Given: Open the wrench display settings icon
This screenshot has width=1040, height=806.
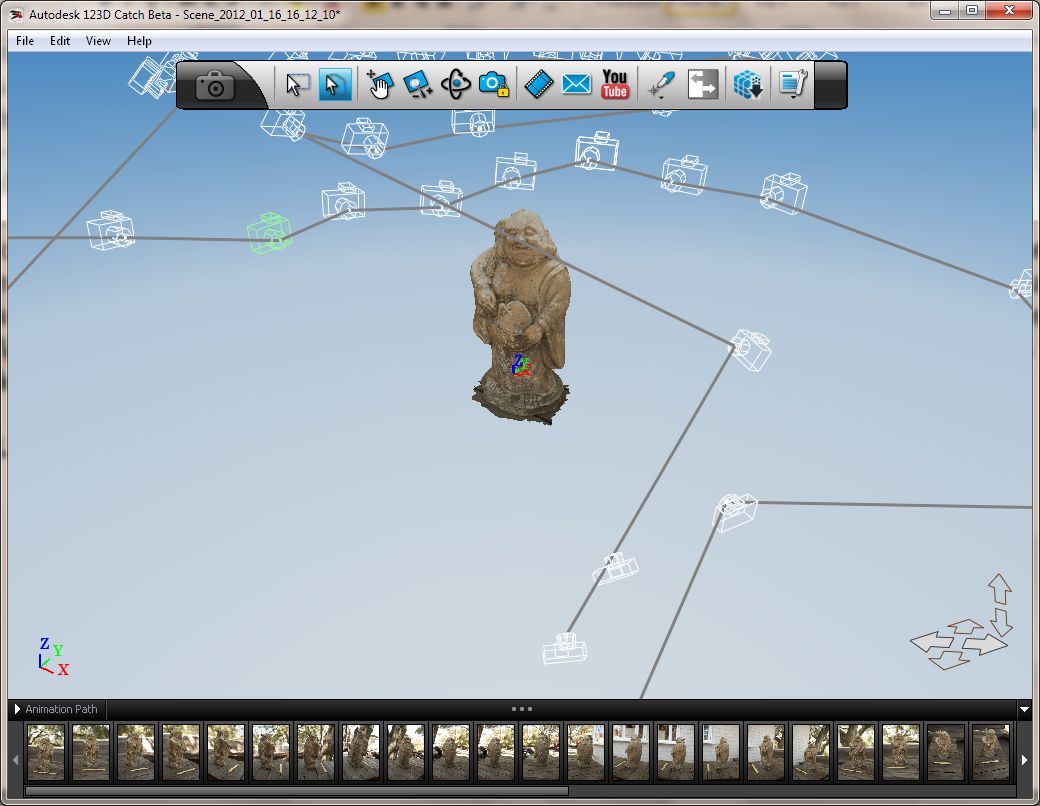Looking at the screenshot, I should click(x=793, y=85).
